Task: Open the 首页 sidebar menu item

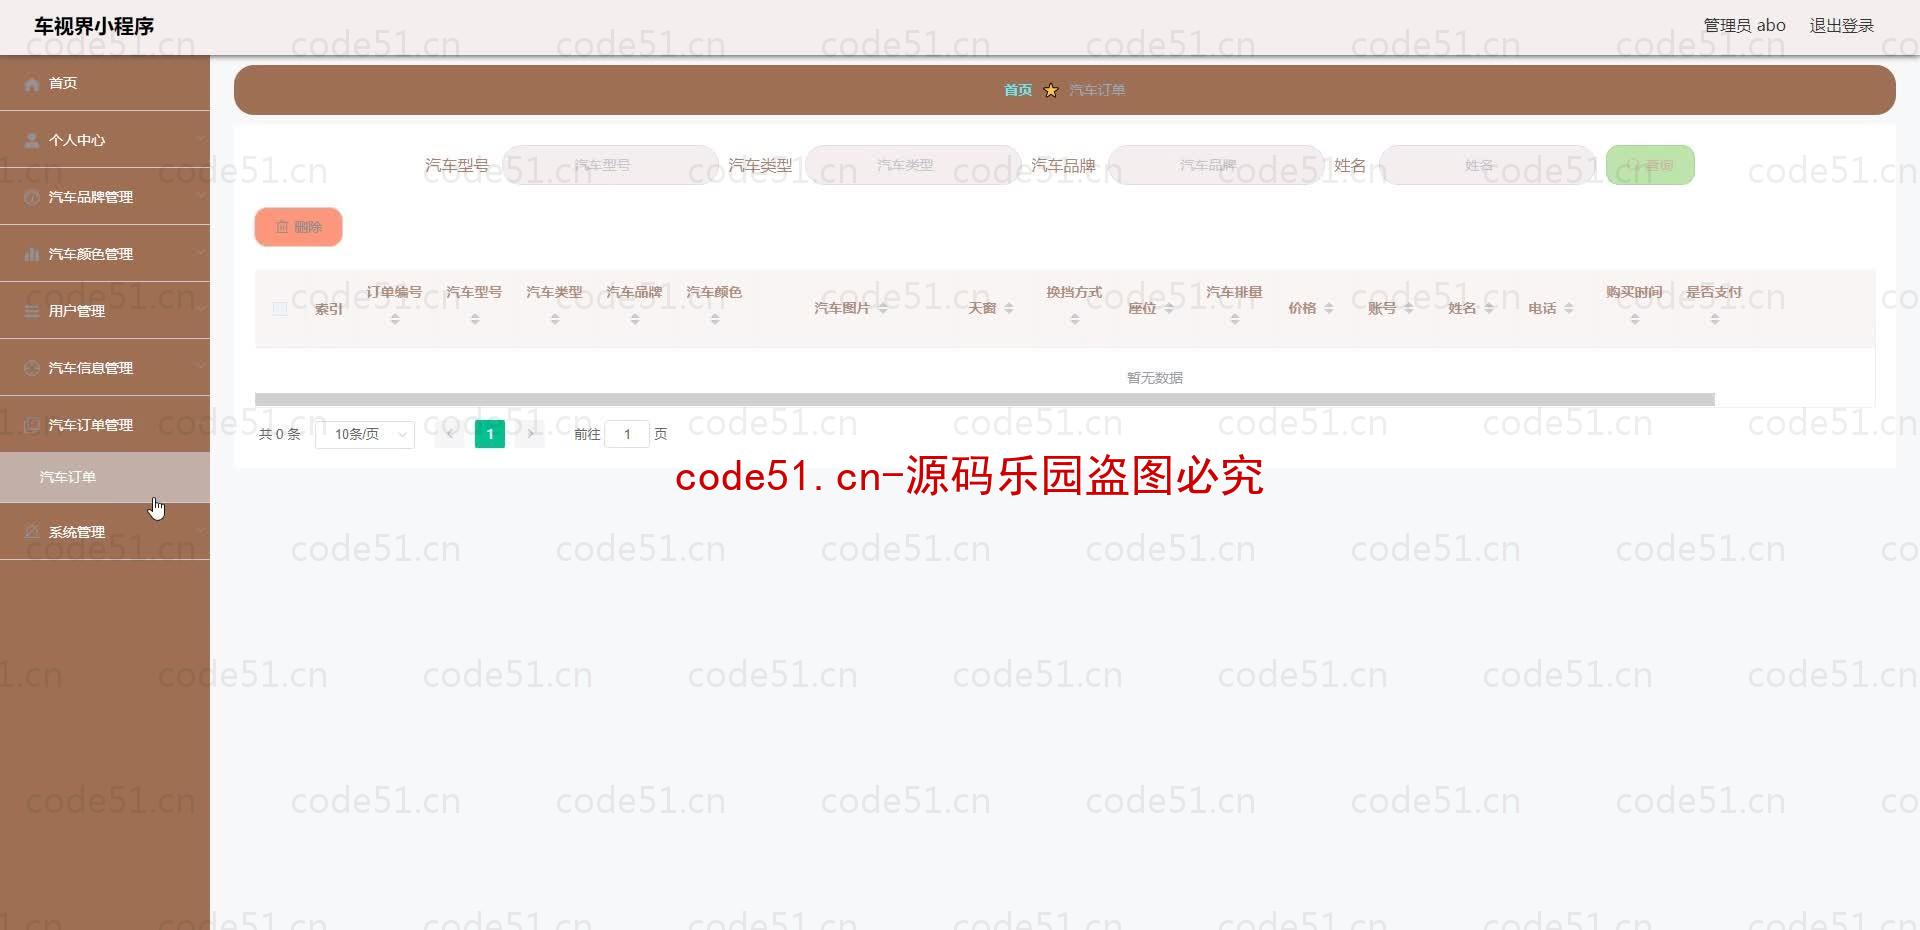Action: click(105, 83)
